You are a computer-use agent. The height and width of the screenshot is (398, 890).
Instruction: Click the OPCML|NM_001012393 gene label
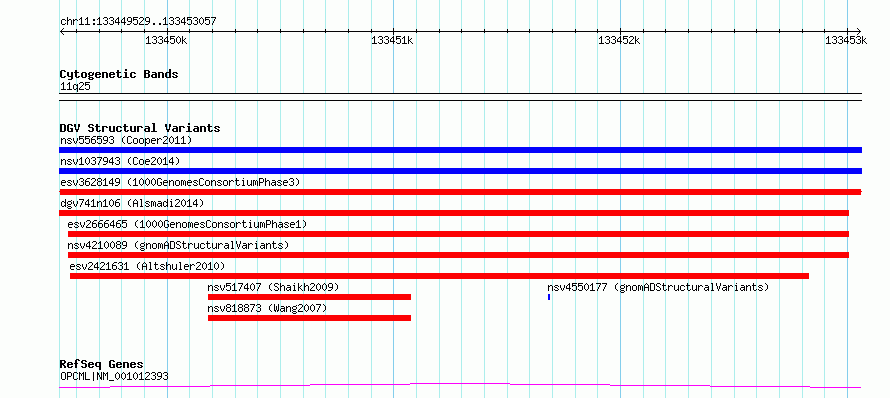114,376
